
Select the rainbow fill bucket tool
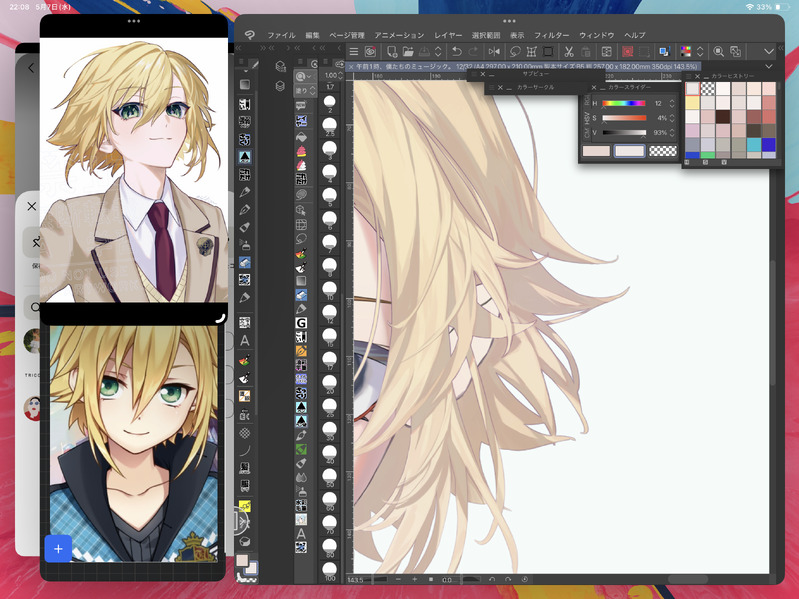pos(245,361)
